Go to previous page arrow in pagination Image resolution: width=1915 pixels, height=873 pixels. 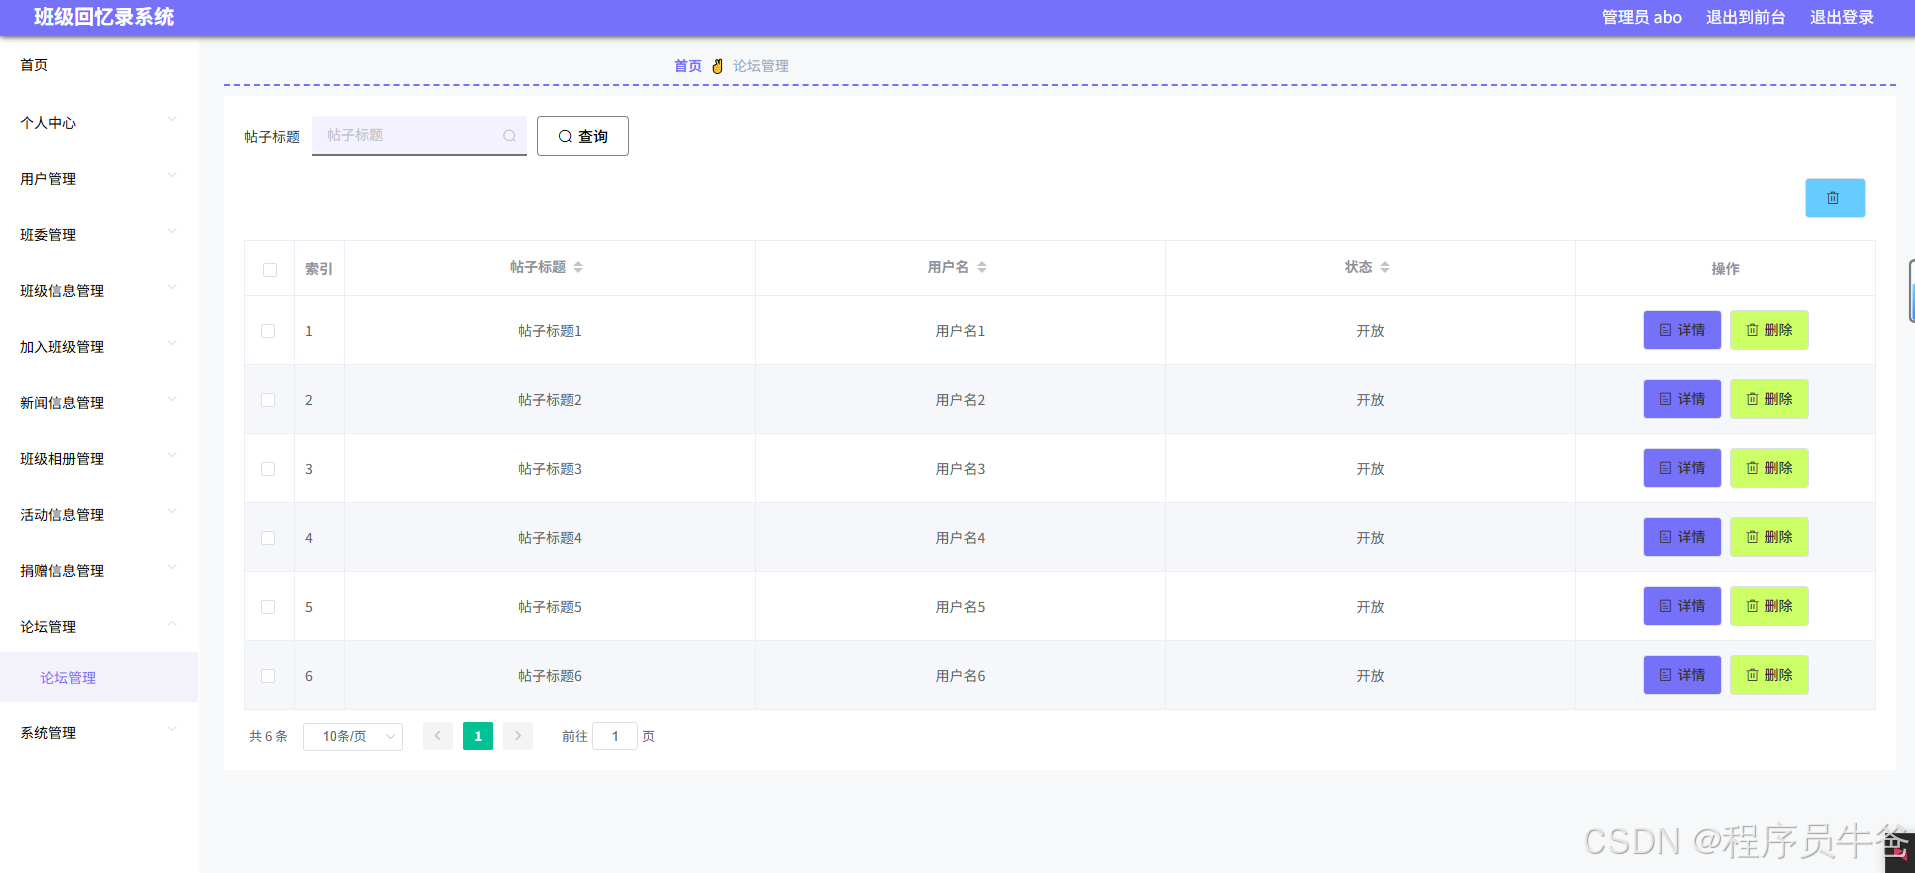pos(438,736)
